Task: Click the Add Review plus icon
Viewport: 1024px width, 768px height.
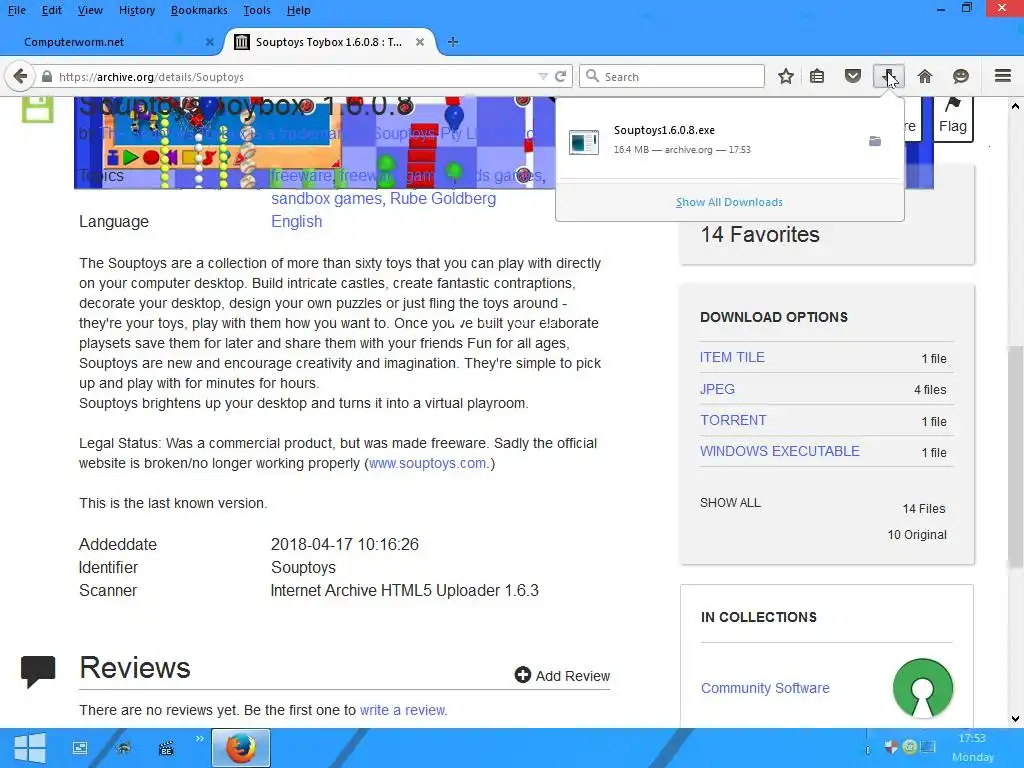Action: [x=522, y=675]
